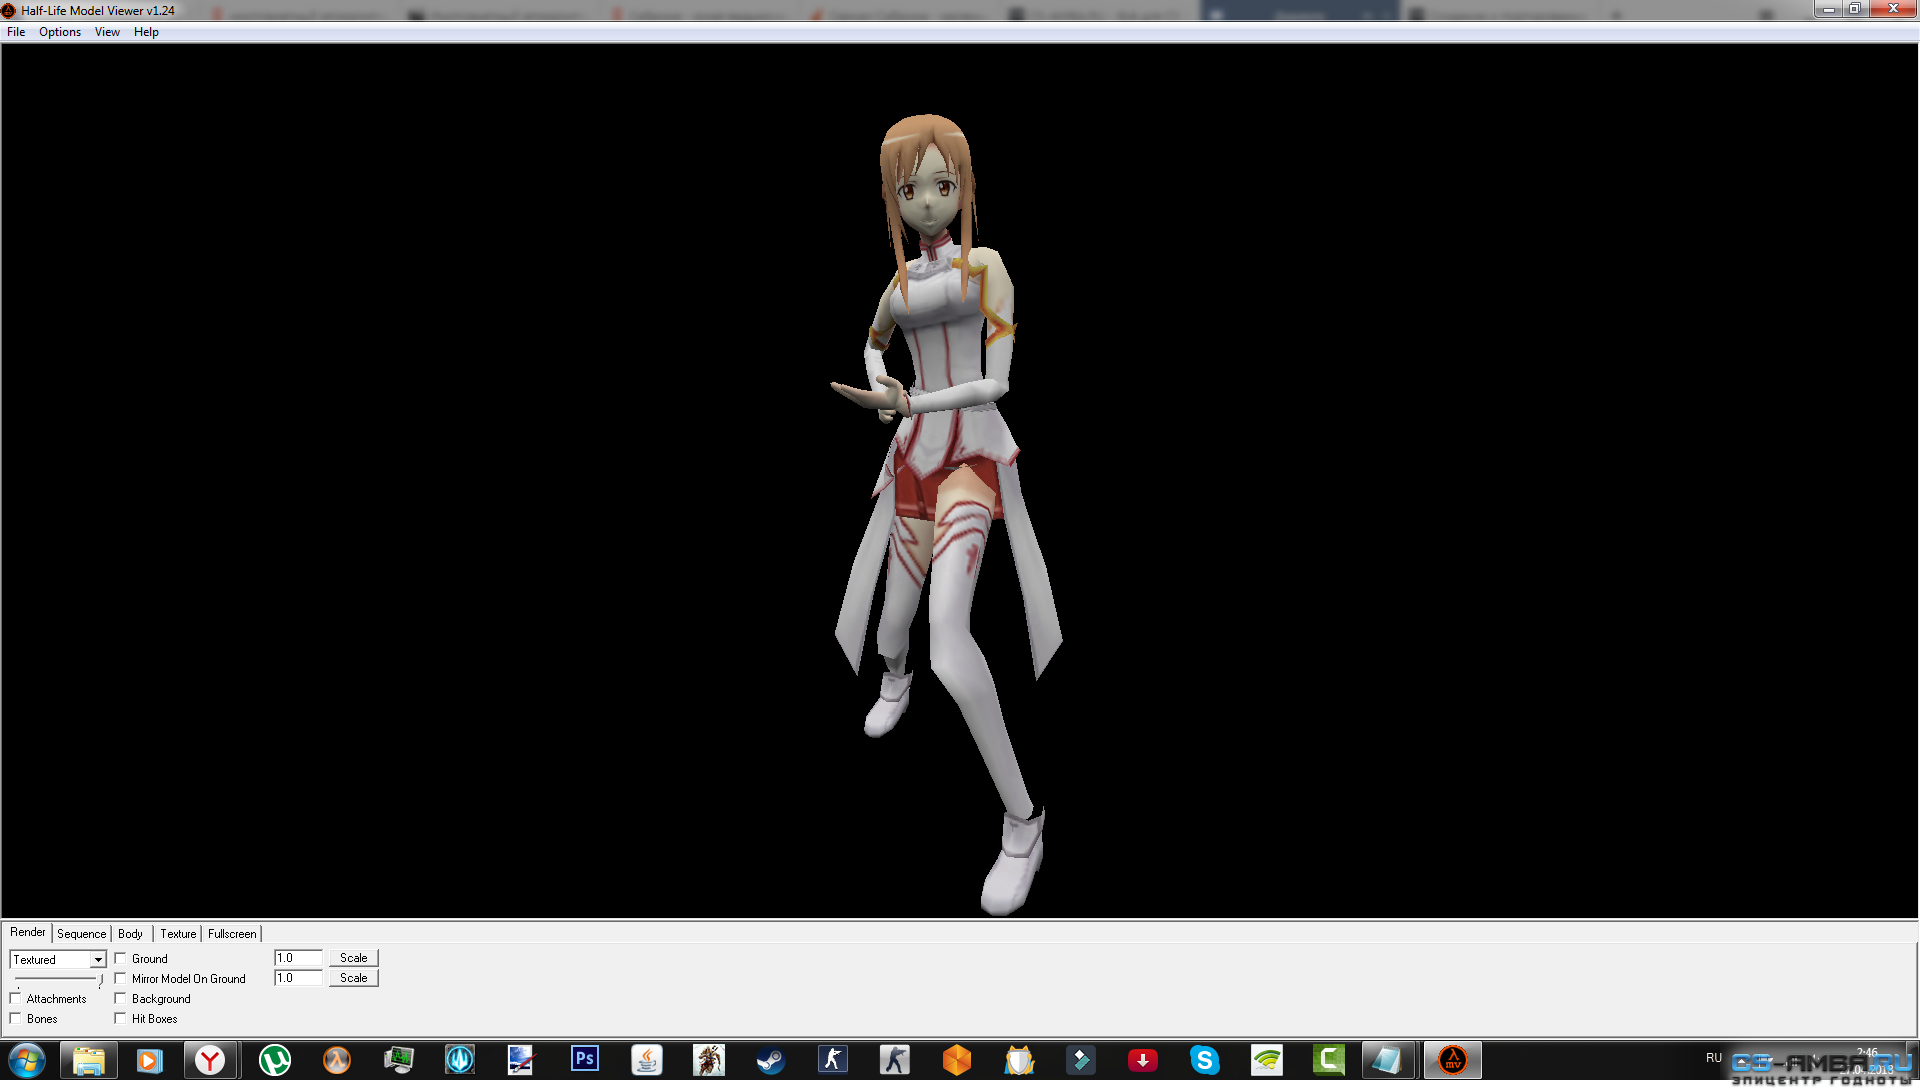Image resolution: width=1920 pixels, height=1088 pixels.
Task: Open the Help menu
Action: (146, 32)
